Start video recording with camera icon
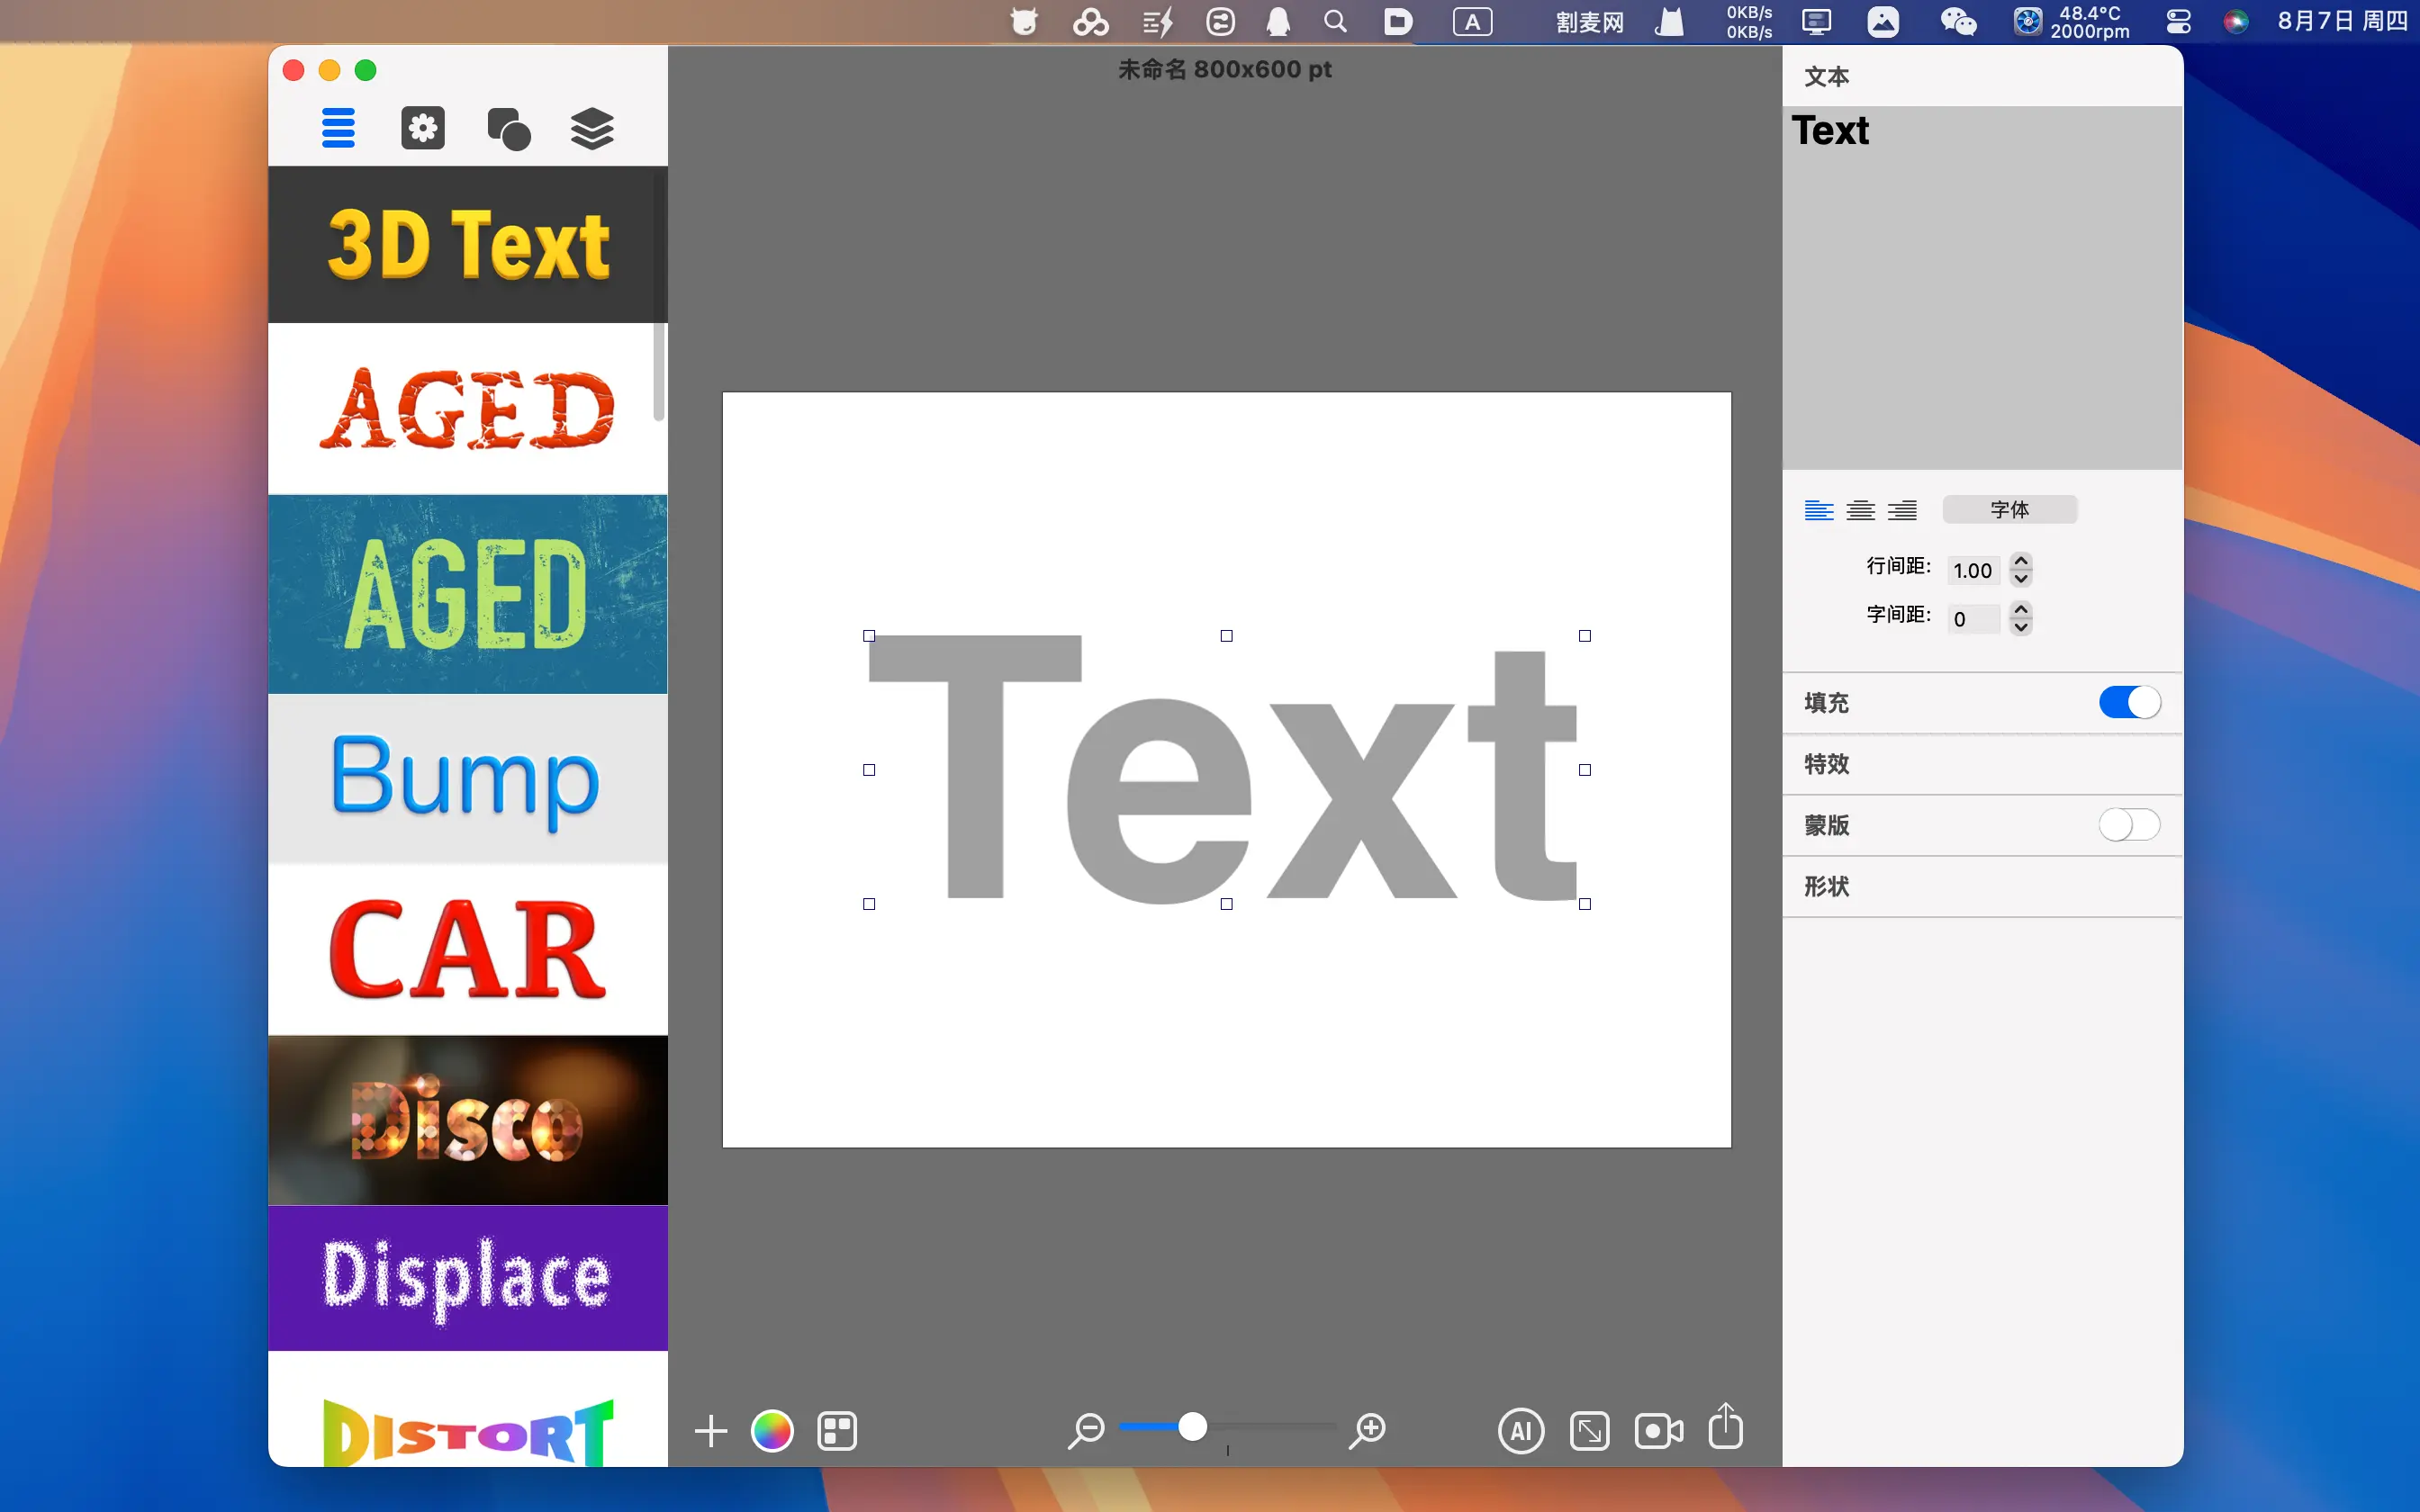The width and height of the screenshot is (2420, 1512). click(x=1658, y=1431)
